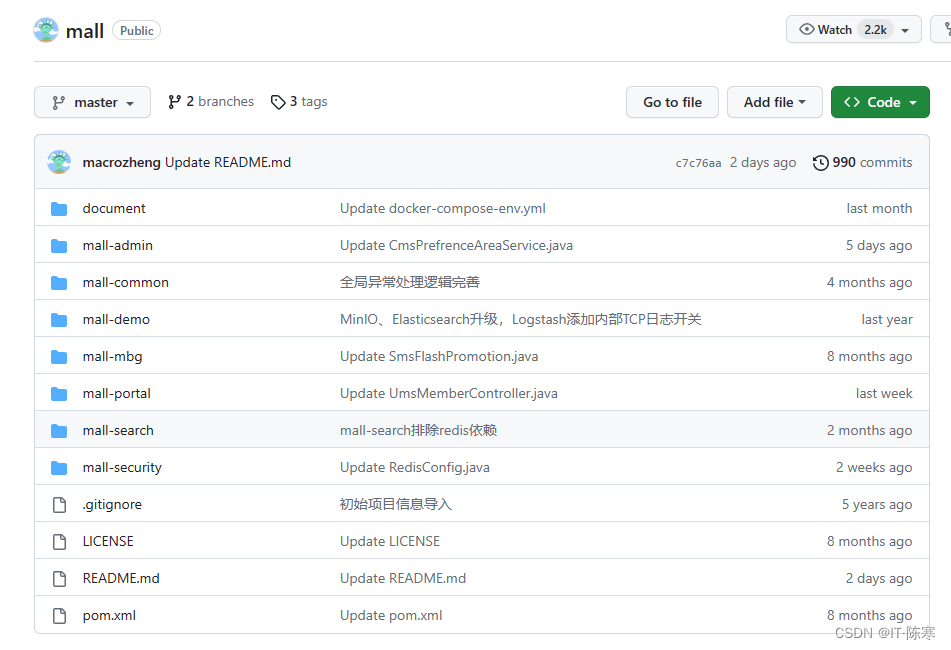The image size is (951, 650).
Task: Open the MinIO、Elasticsearch升级 commit message
Action: [520, 319]
